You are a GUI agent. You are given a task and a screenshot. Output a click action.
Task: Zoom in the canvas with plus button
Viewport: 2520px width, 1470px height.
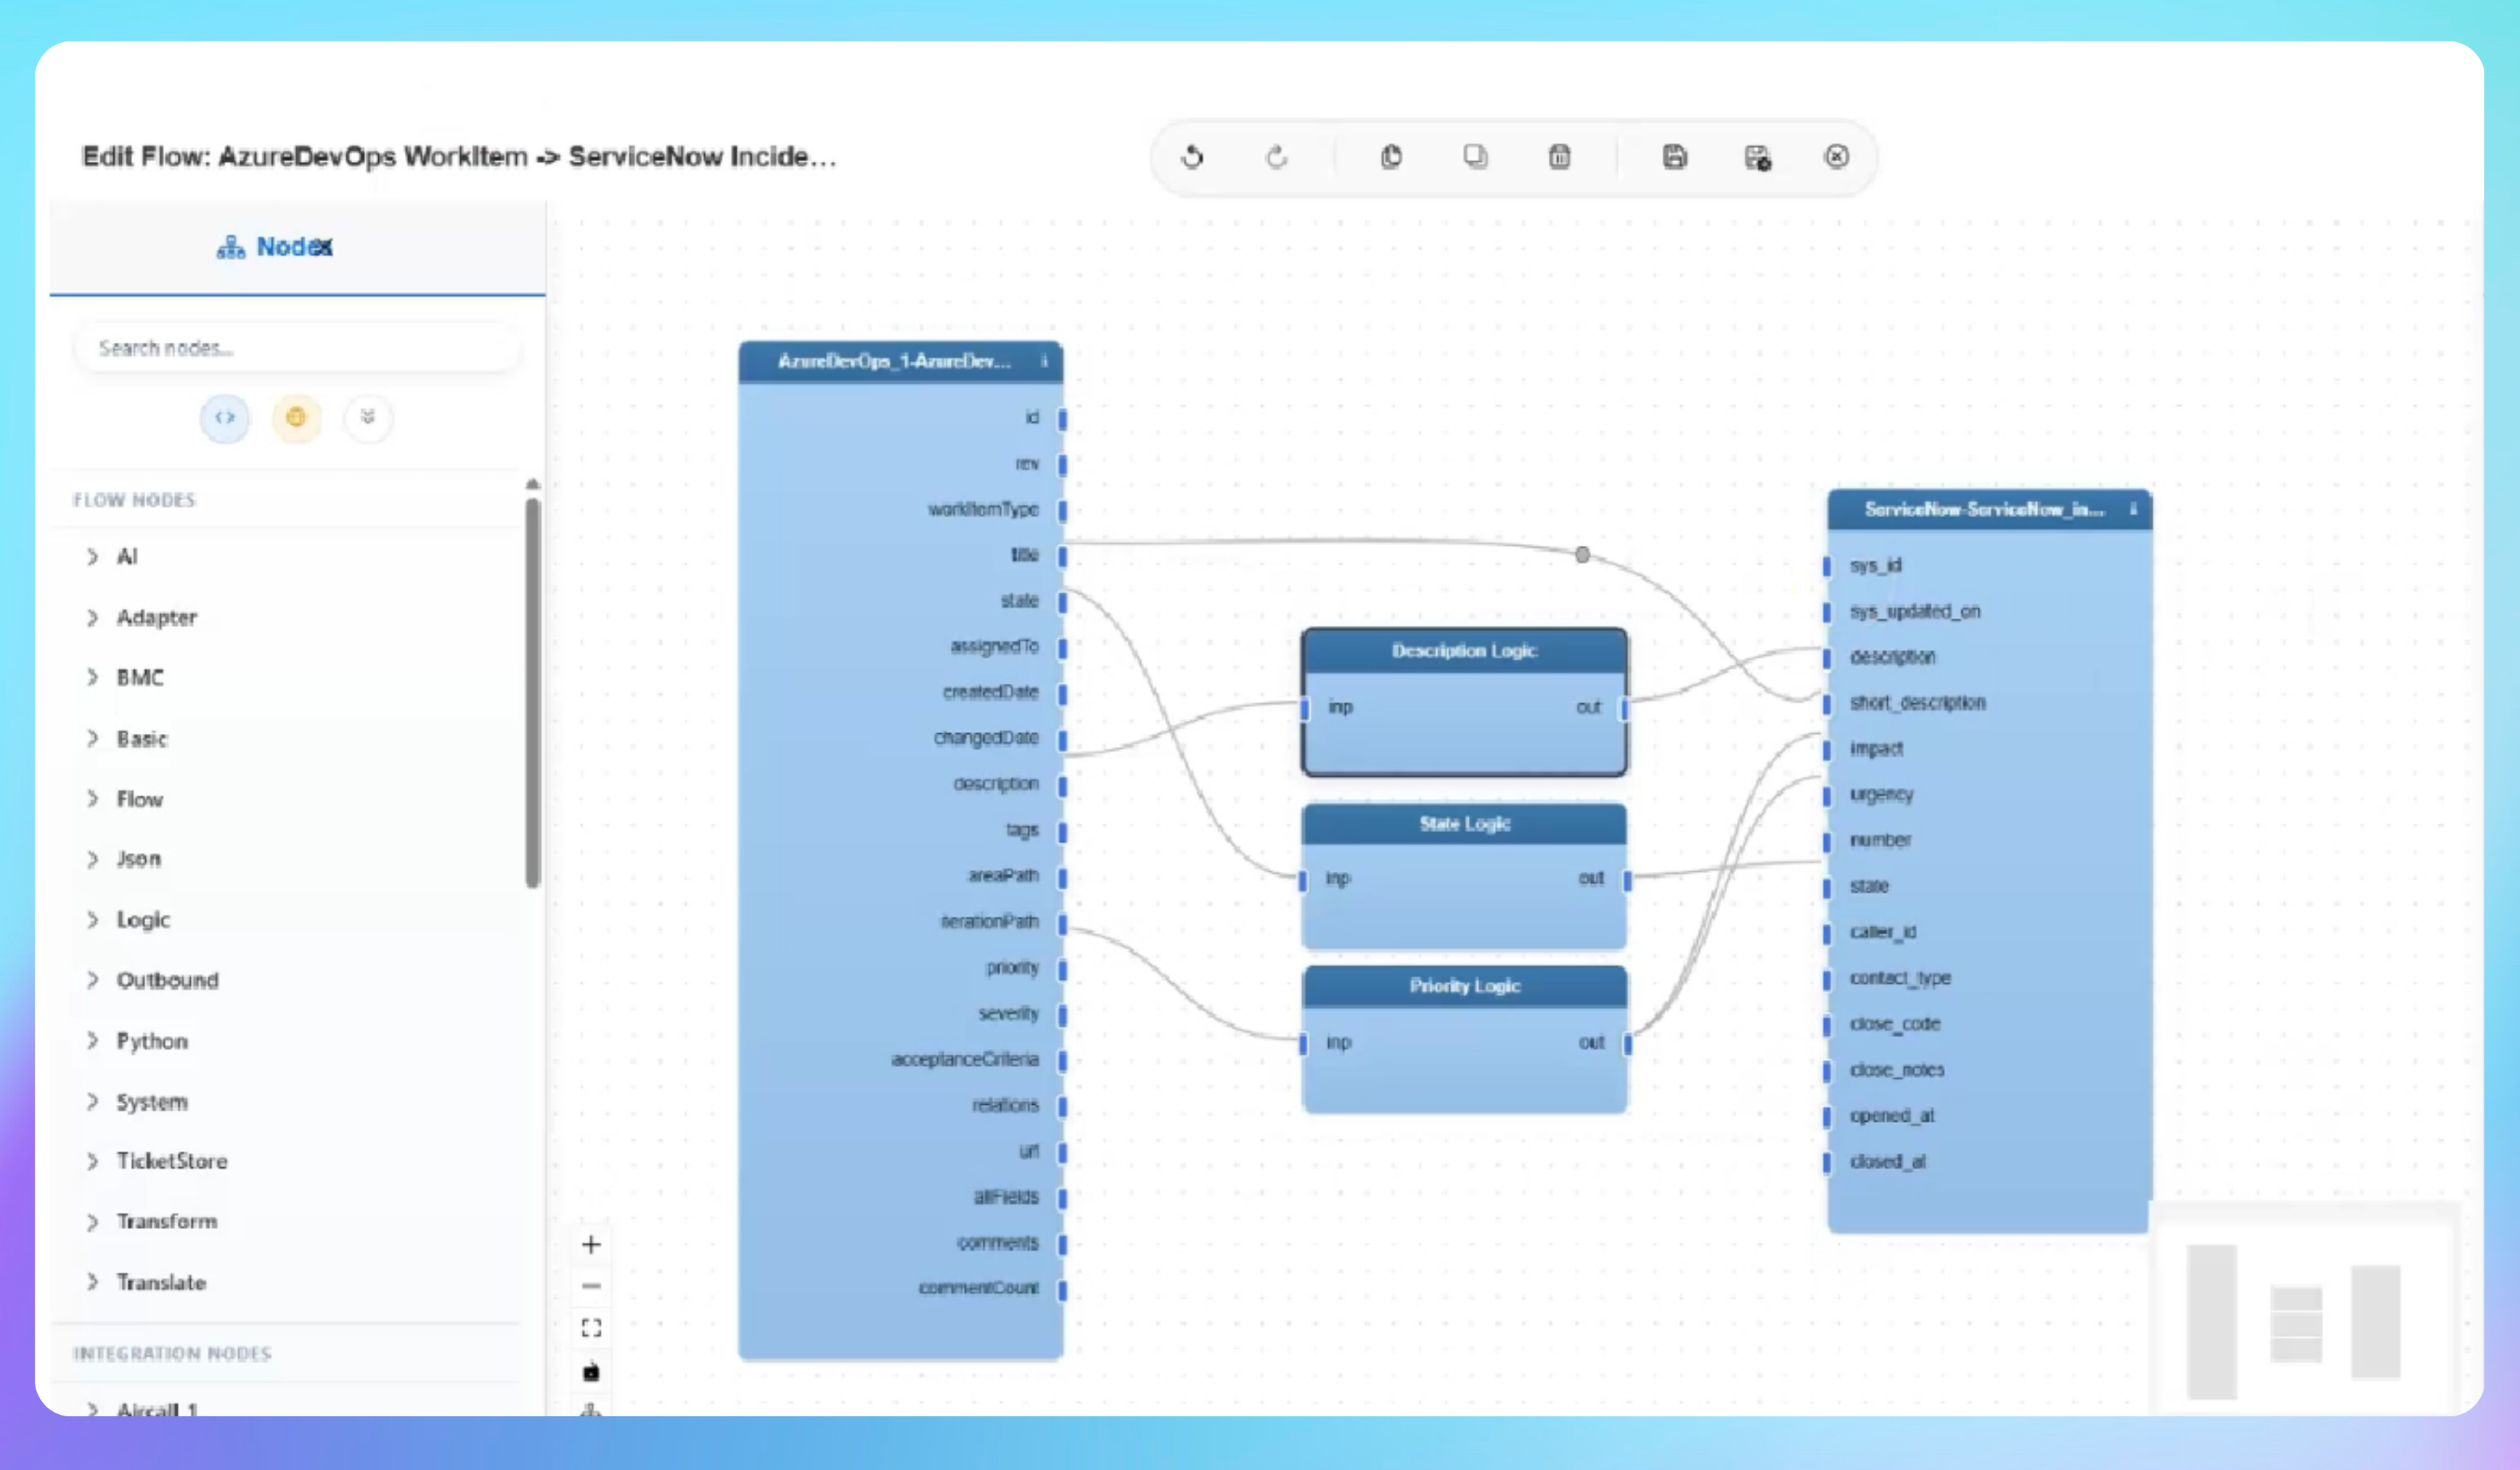(x=591, y=1245)
